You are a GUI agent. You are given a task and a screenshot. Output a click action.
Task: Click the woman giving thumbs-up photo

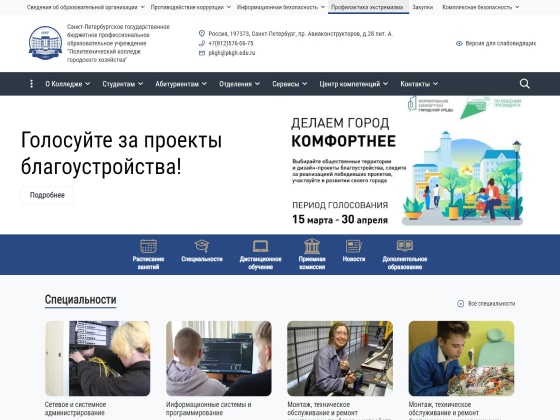click(340, 358)
